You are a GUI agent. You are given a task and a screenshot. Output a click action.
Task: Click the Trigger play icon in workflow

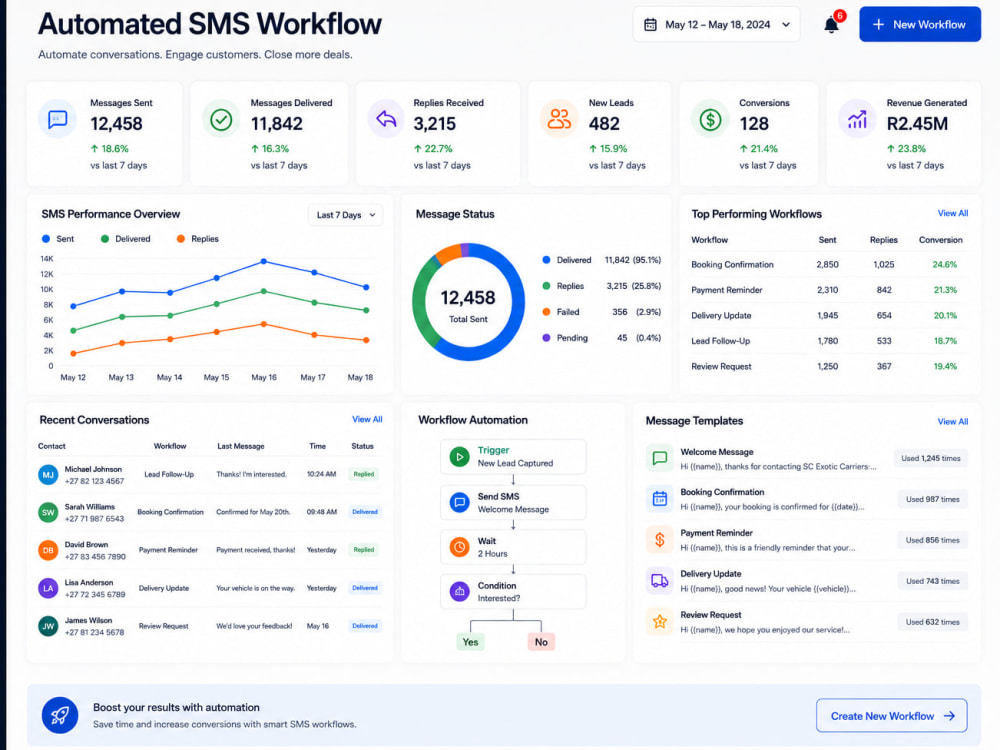click(459, 457)
